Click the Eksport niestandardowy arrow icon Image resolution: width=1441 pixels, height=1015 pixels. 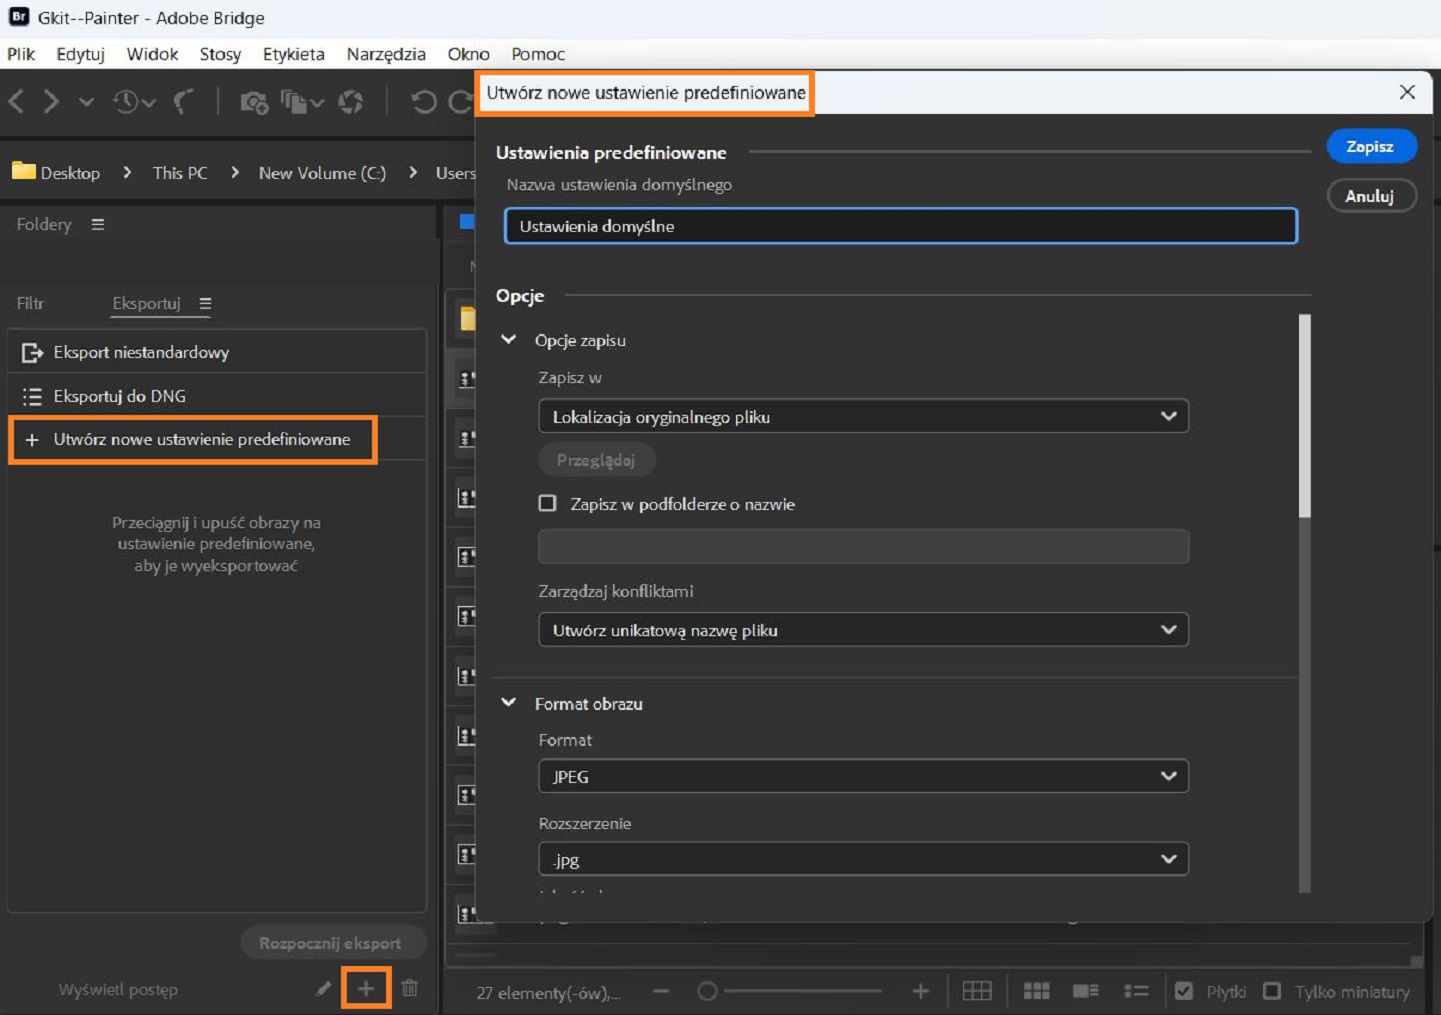click(32, 352)
